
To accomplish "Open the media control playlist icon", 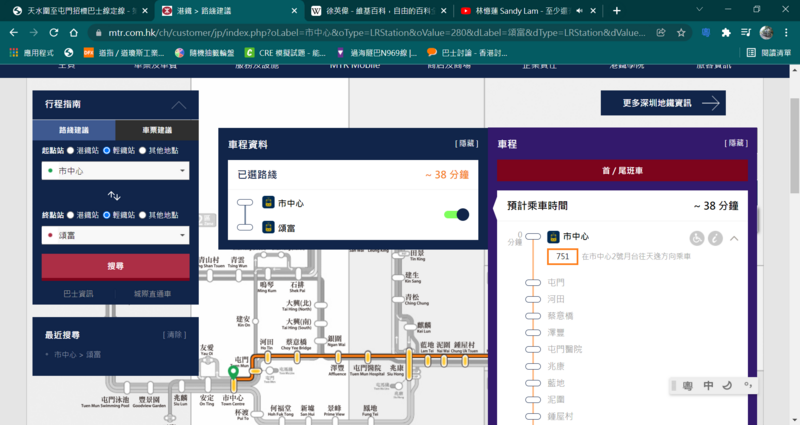I will [746, 33].
